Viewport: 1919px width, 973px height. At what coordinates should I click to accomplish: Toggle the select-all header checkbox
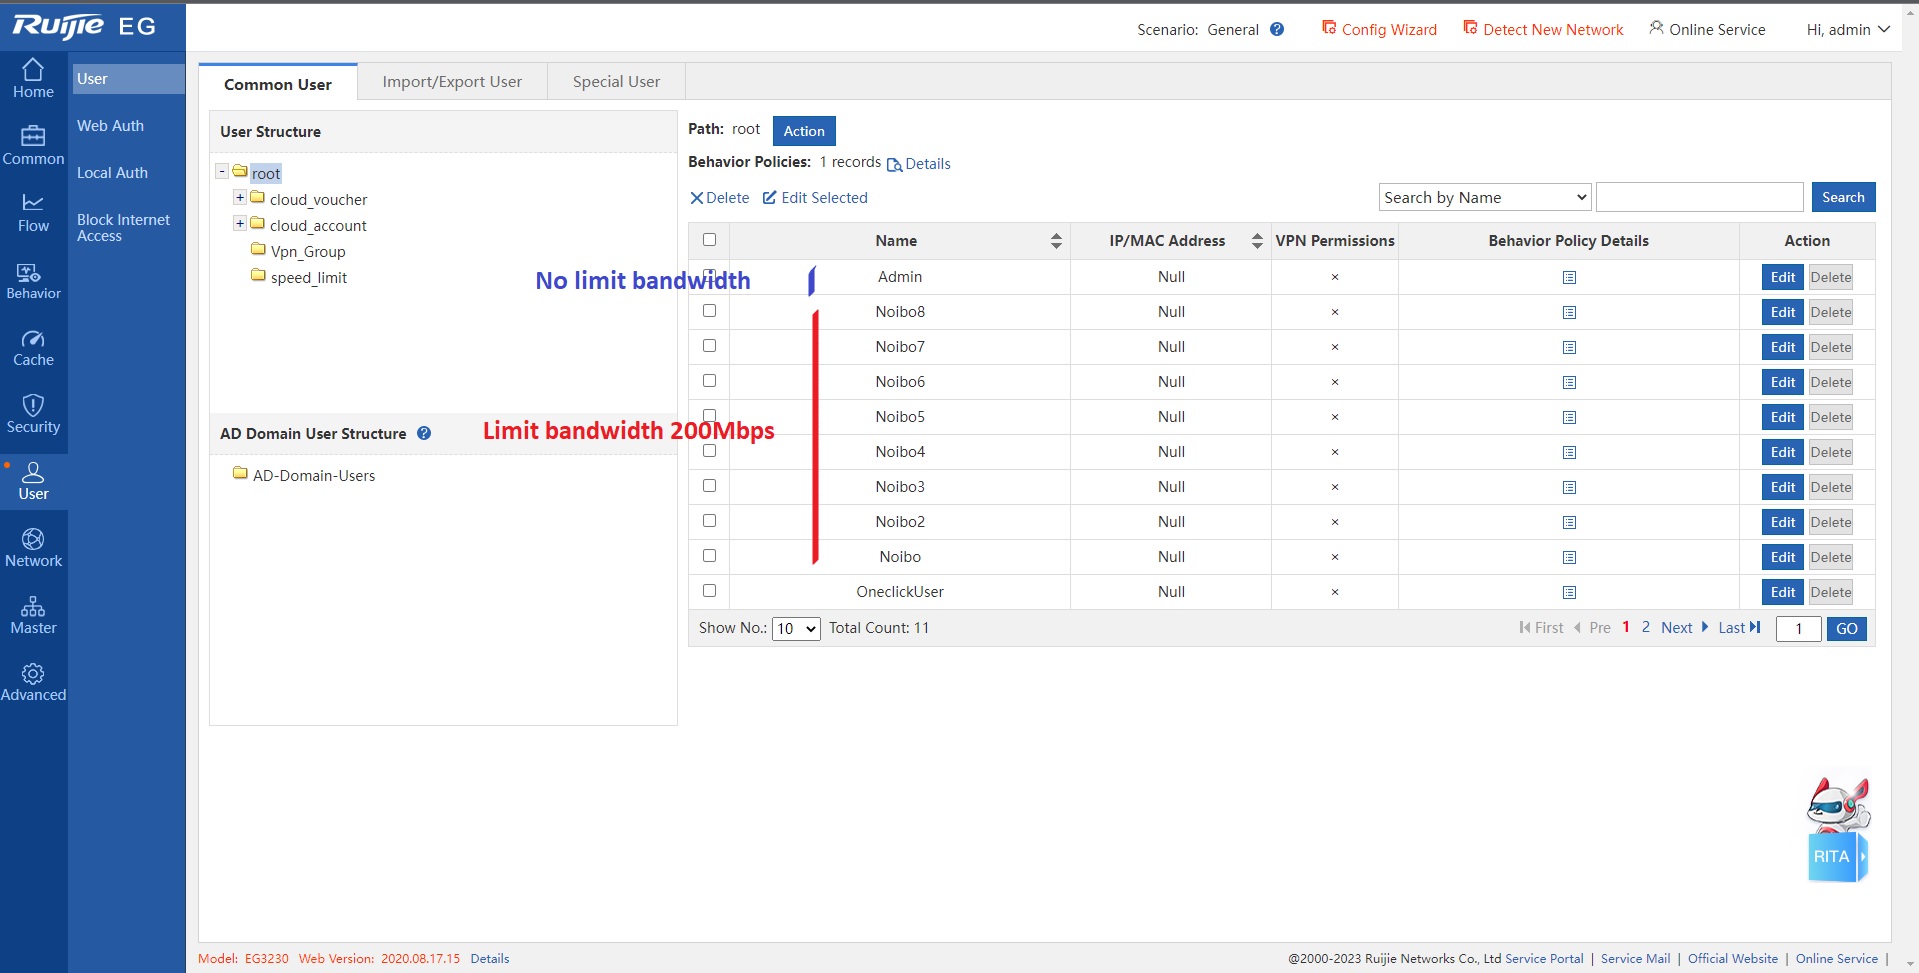[x=709, y=240]
